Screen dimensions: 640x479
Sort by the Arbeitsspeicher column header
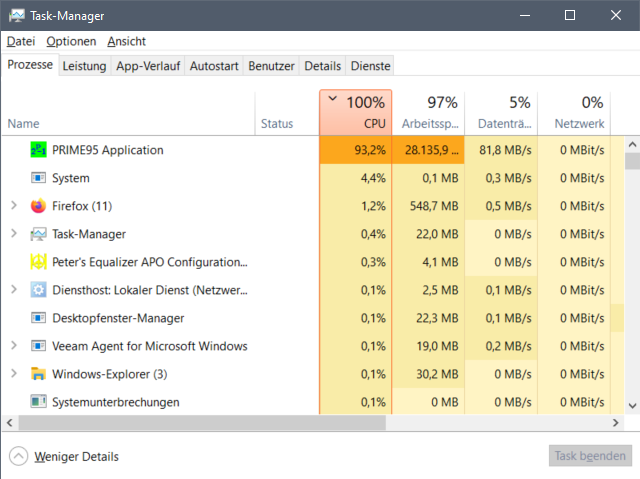pos(428,113)
